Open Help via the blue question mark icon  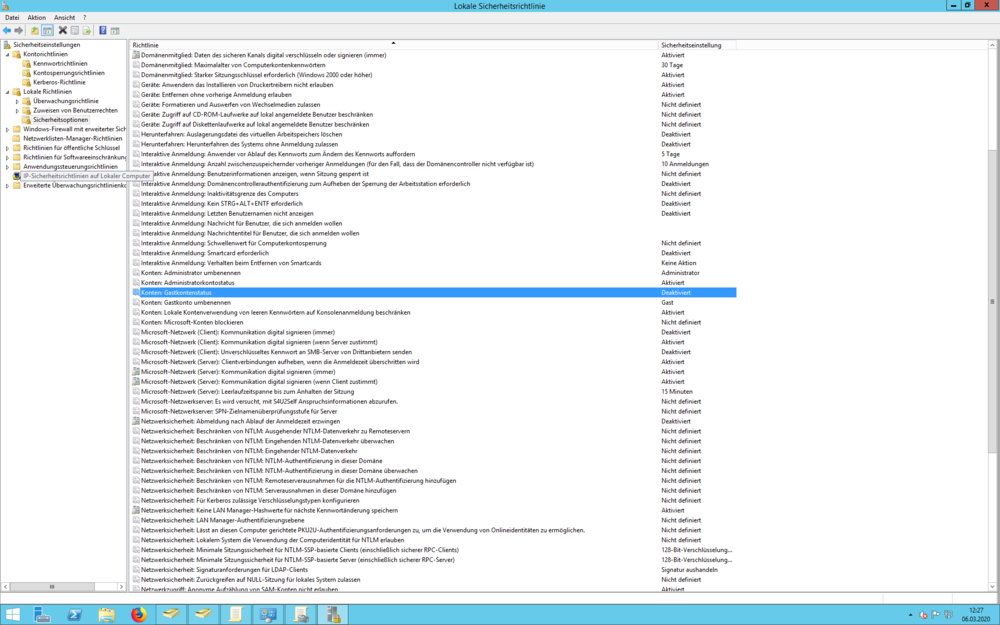(102, 31)
